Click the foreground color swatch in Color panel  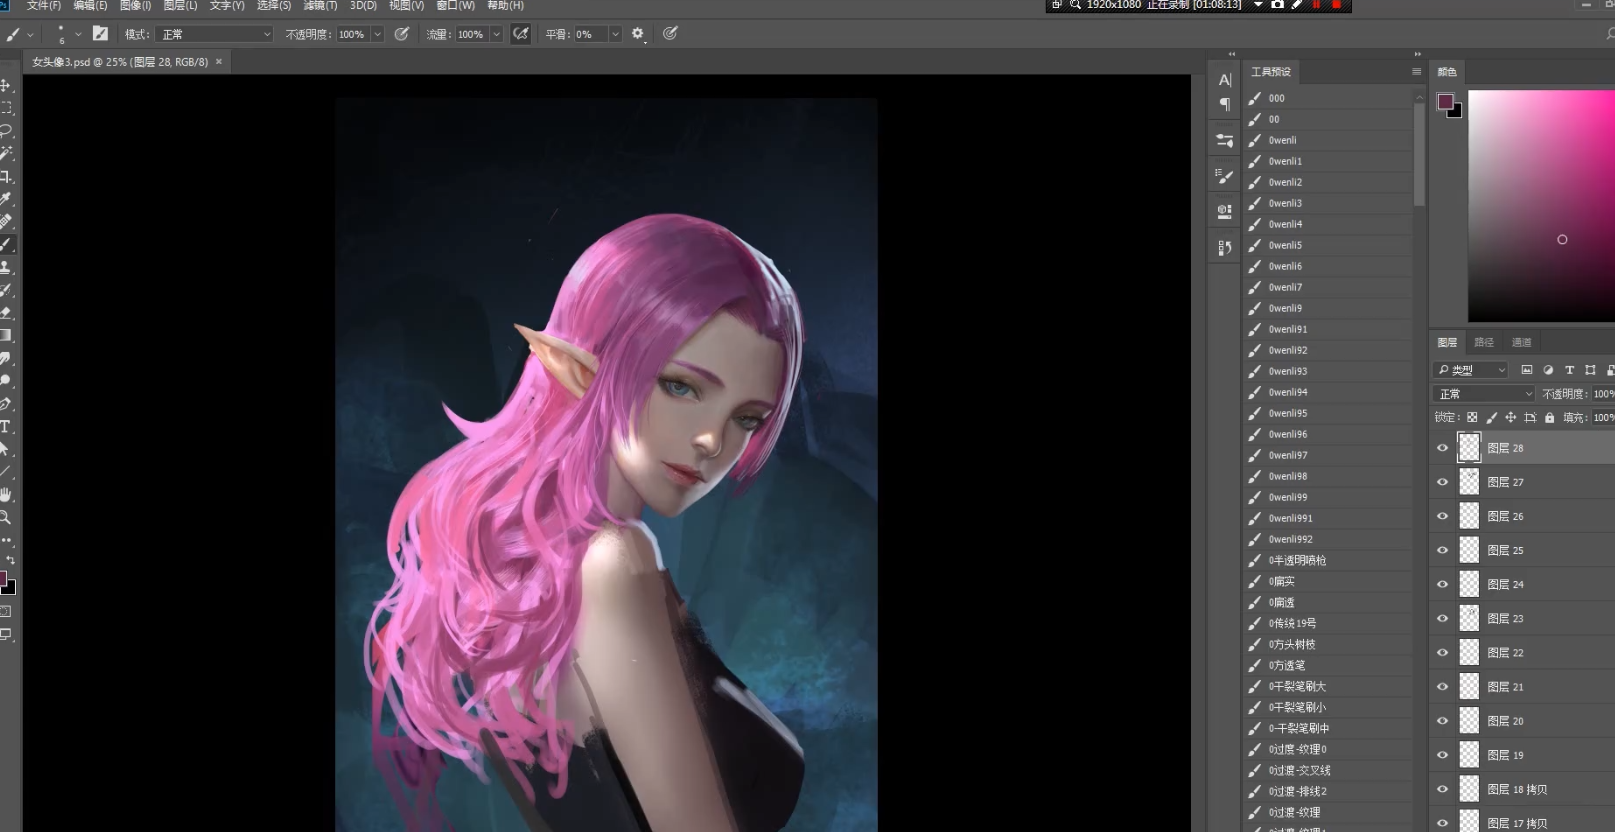click(x=1445, y=101)
